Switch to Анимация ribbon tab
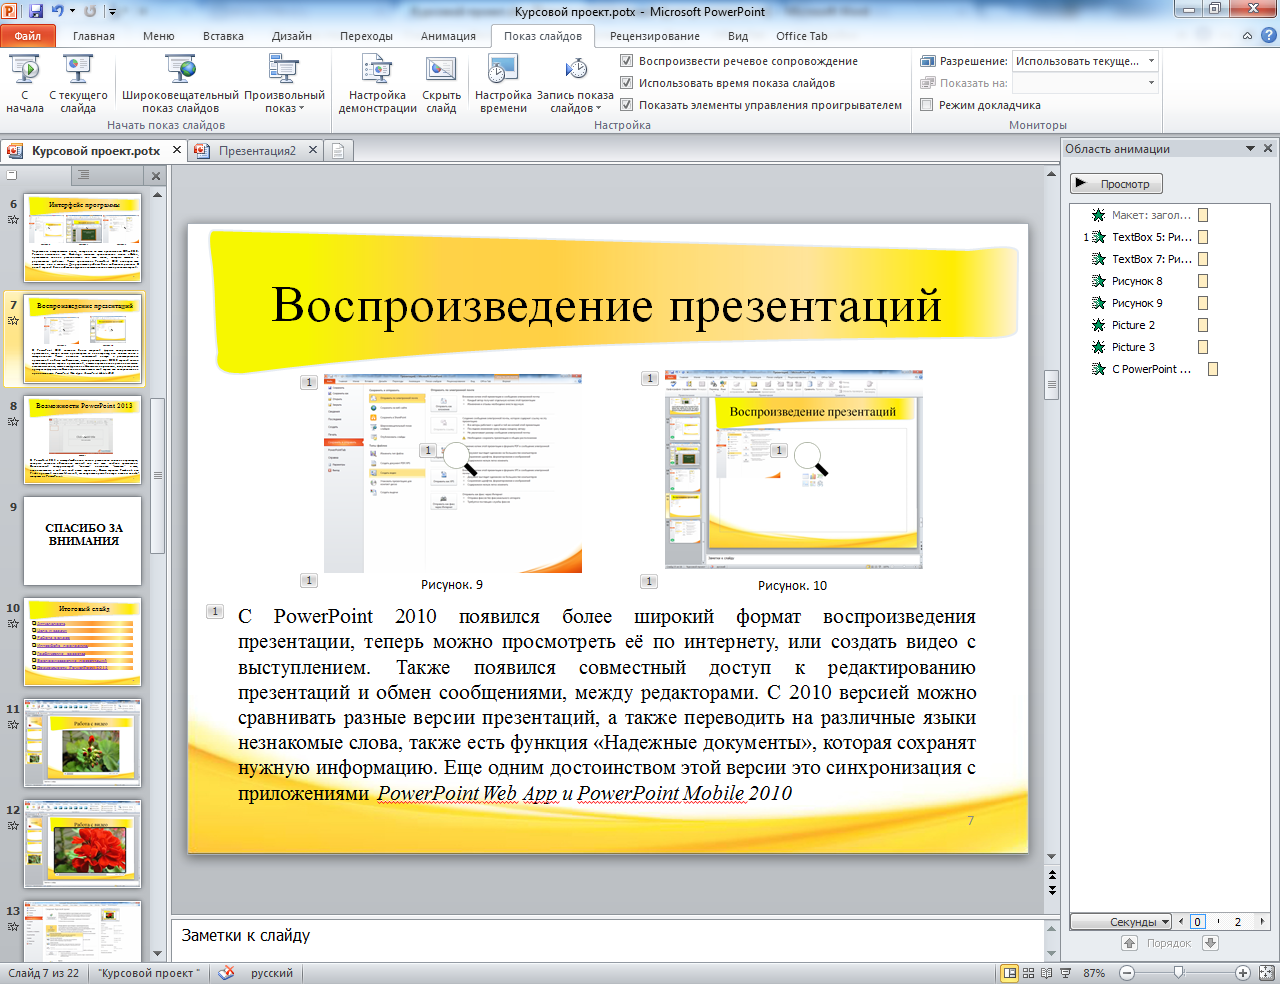This screenshot has height=984, width=1280. coord(448,36)
